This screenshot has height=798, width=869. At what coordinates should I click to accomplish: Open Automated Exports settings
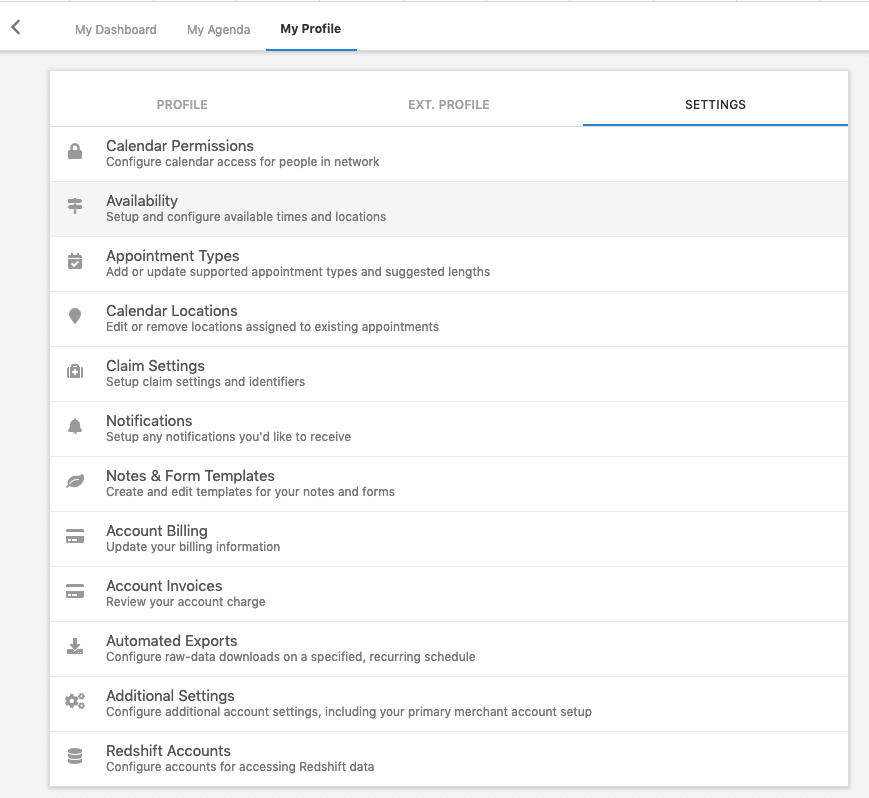449,648
